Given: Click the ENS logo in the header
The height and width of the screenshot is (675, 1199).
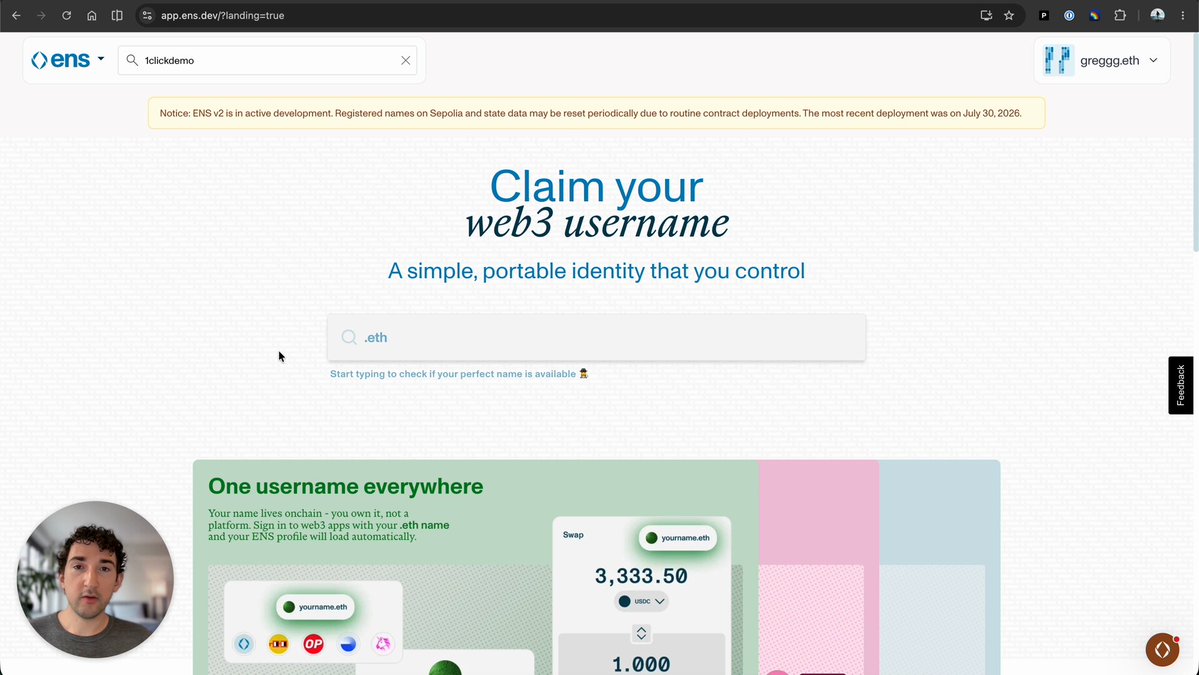Looking at the screenshot, I should click(60, 60).
